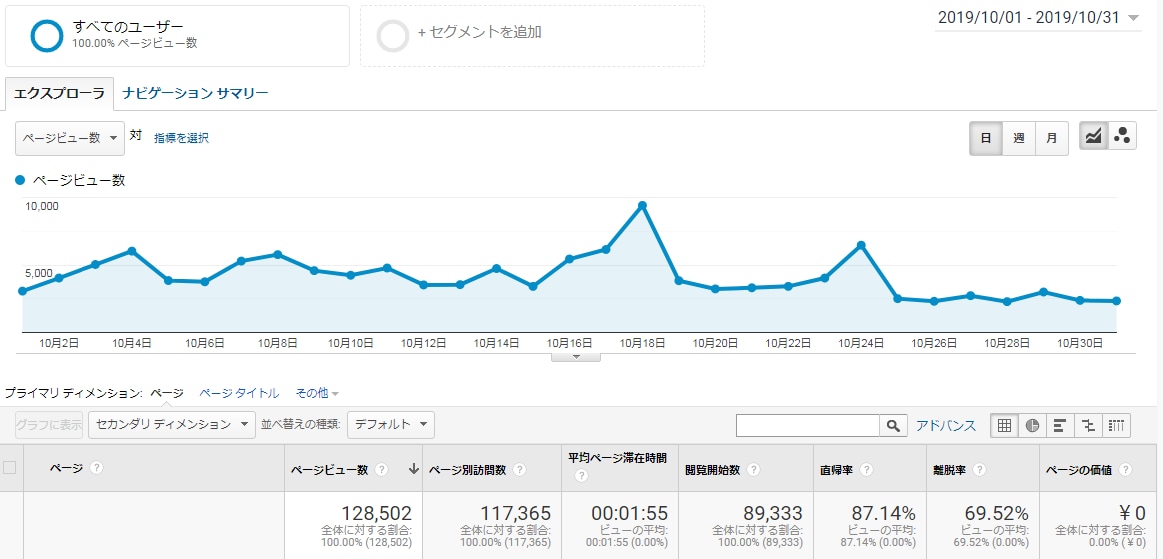Click the 87.14% bounce rate value
This screenshot has width=1163, height=559.
coord(881,512)
